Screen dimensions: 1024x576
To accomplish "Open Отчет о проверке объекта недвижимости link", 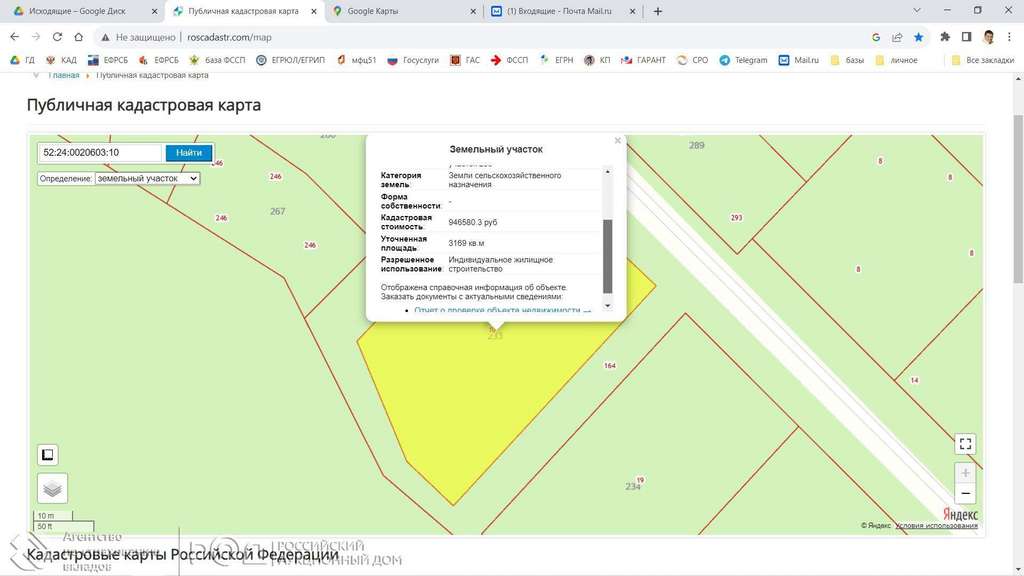I will tap(502, 310).
